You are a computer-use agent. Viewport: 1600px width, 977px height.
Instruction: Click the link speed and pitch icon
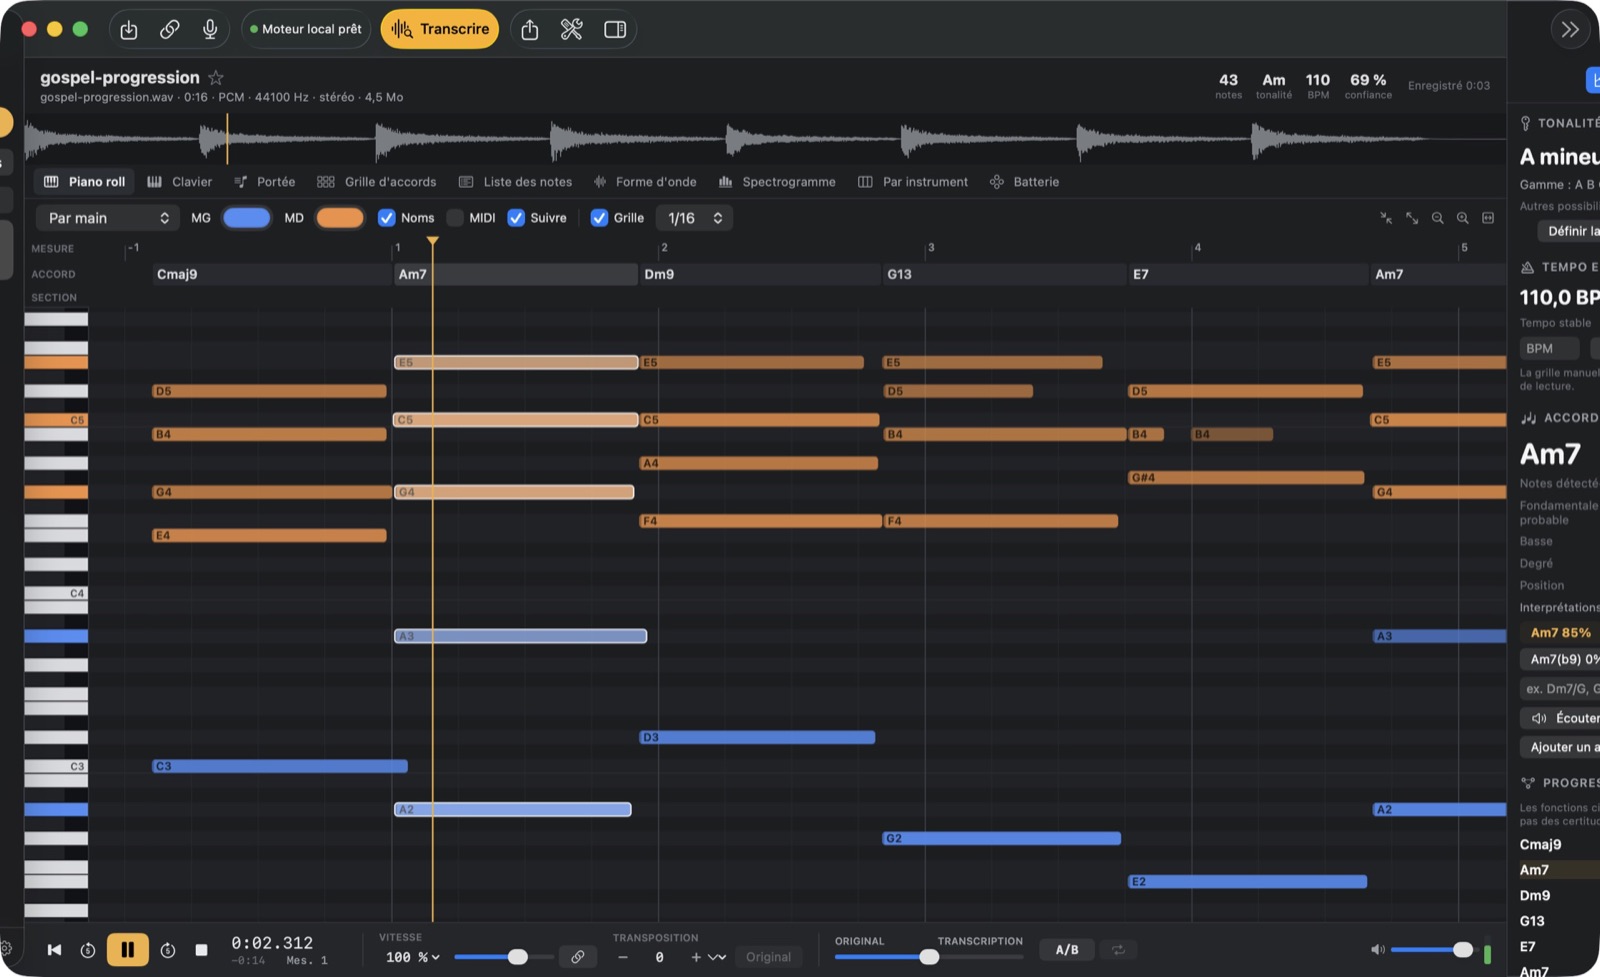pos(578,957)
